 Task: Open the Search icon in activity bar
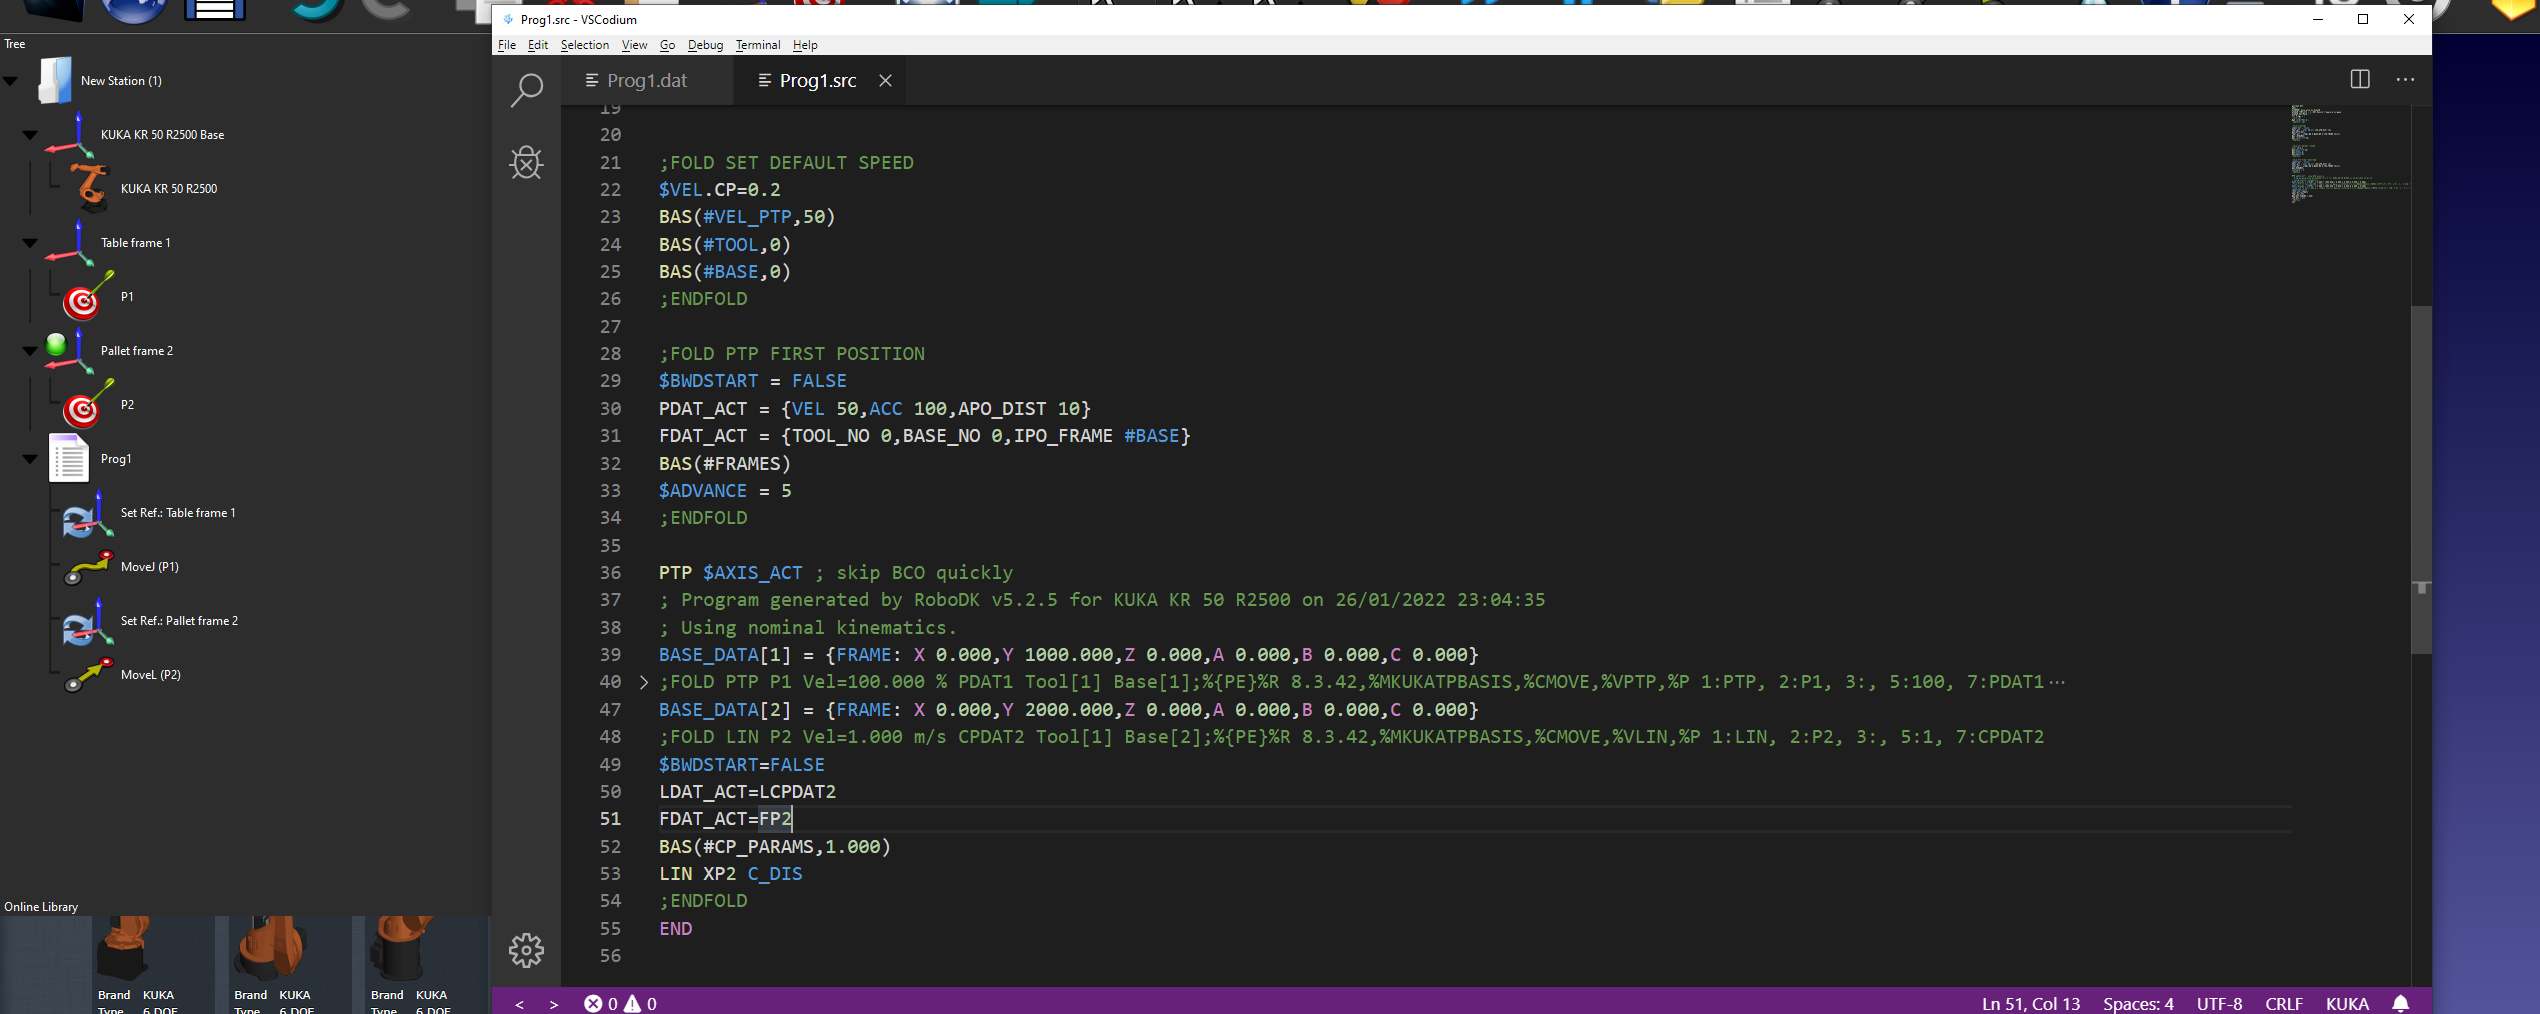coord(526,90)
